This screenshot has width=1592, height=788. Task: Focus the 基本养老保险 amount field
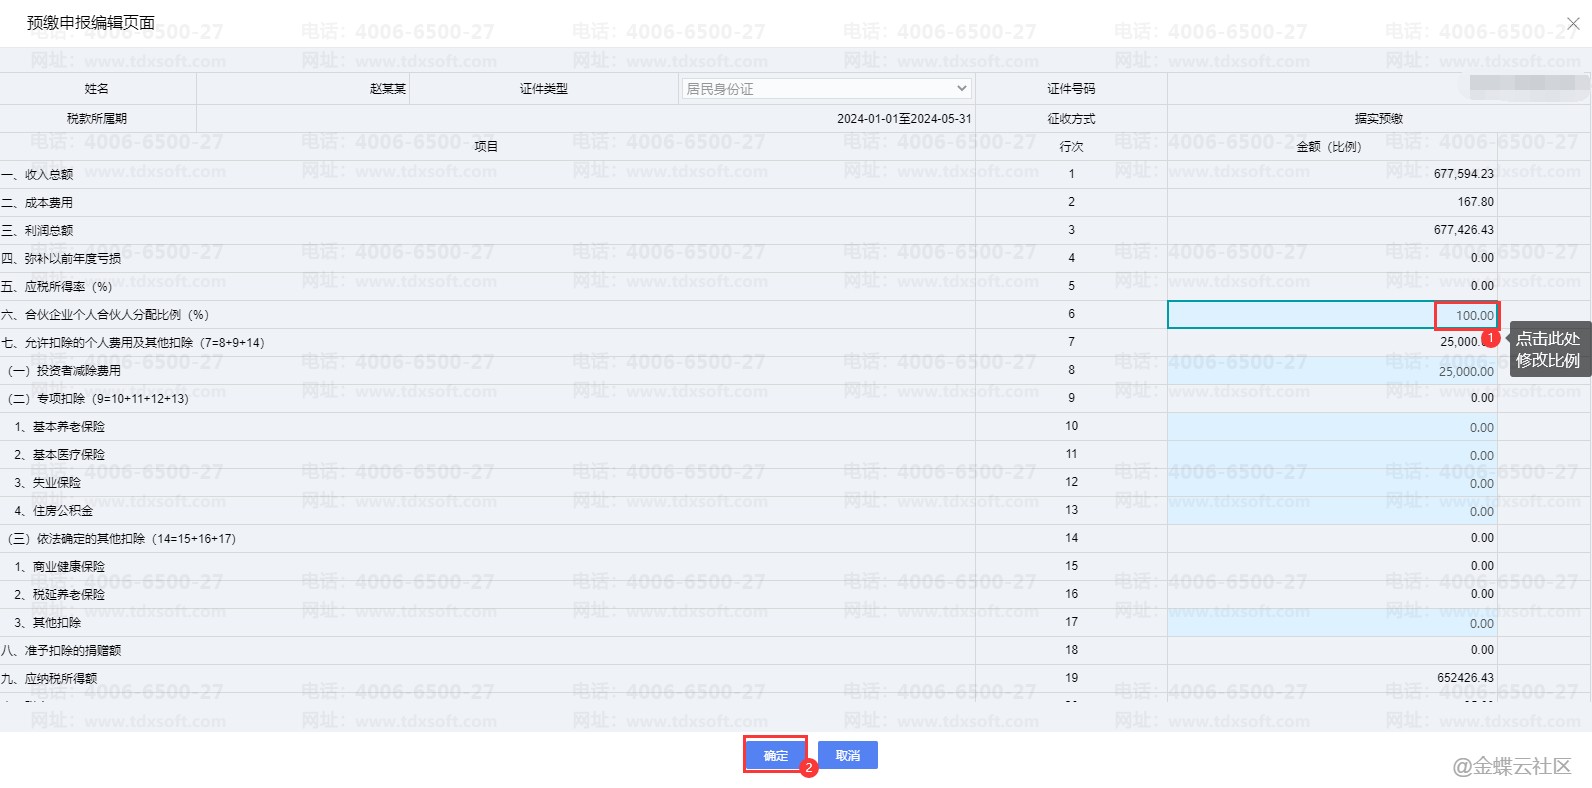click(x=1332, y=427)
